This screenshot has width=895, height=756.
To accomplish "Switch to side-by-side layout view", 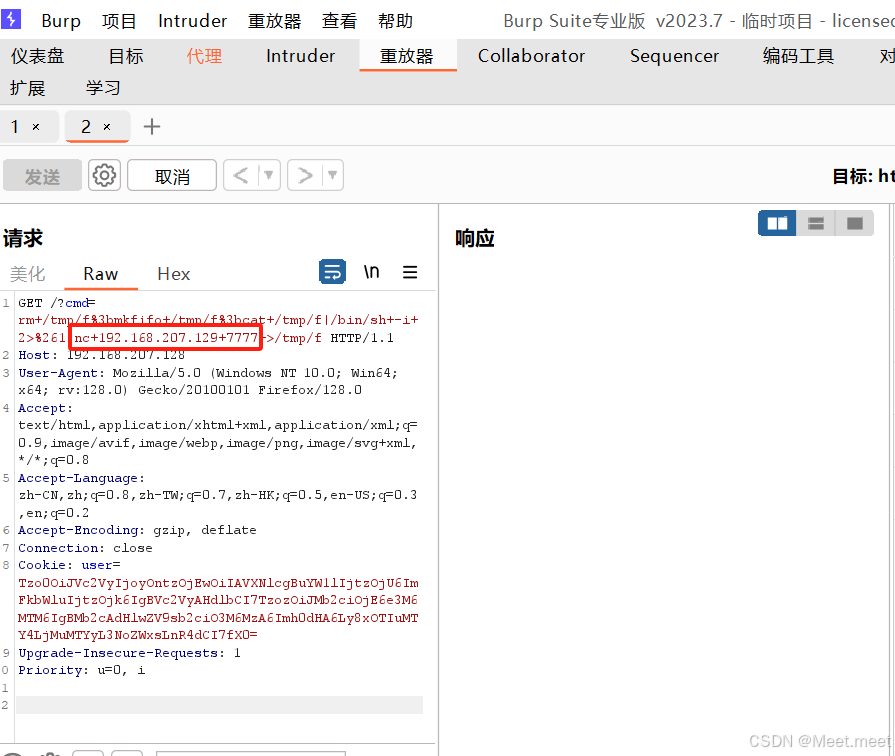I will (x=777, y=223).
